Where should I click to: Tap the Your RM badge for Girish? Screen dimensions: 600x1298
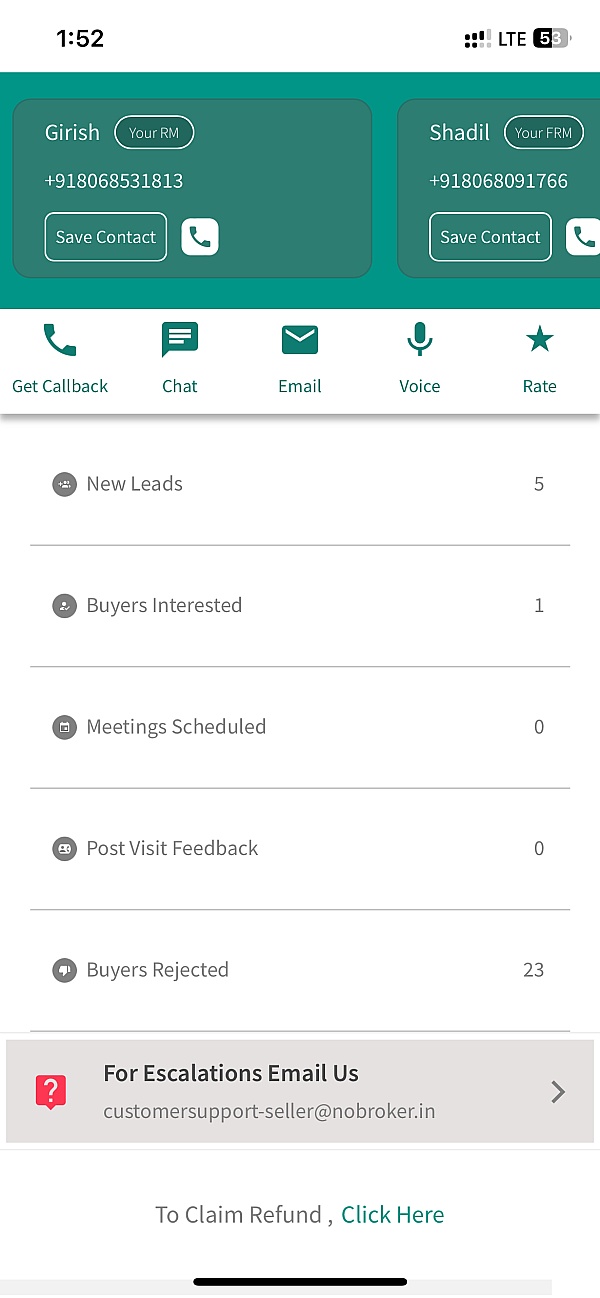[x=154, y=133]
